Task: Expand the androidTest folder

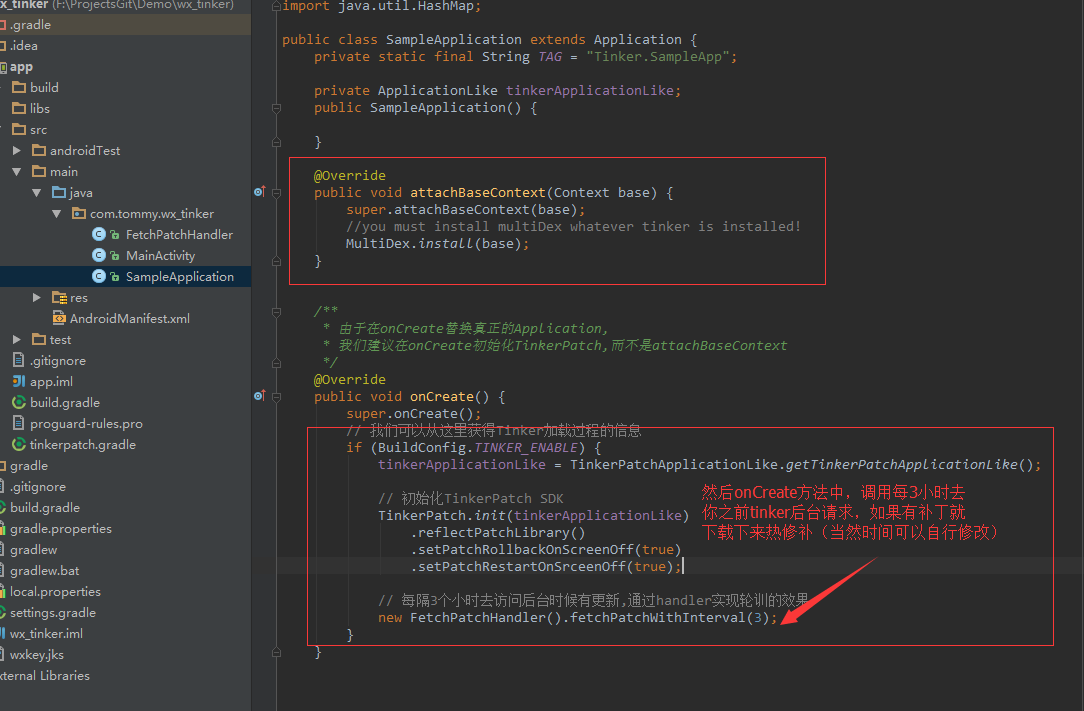Action: [x=17, y=150]
